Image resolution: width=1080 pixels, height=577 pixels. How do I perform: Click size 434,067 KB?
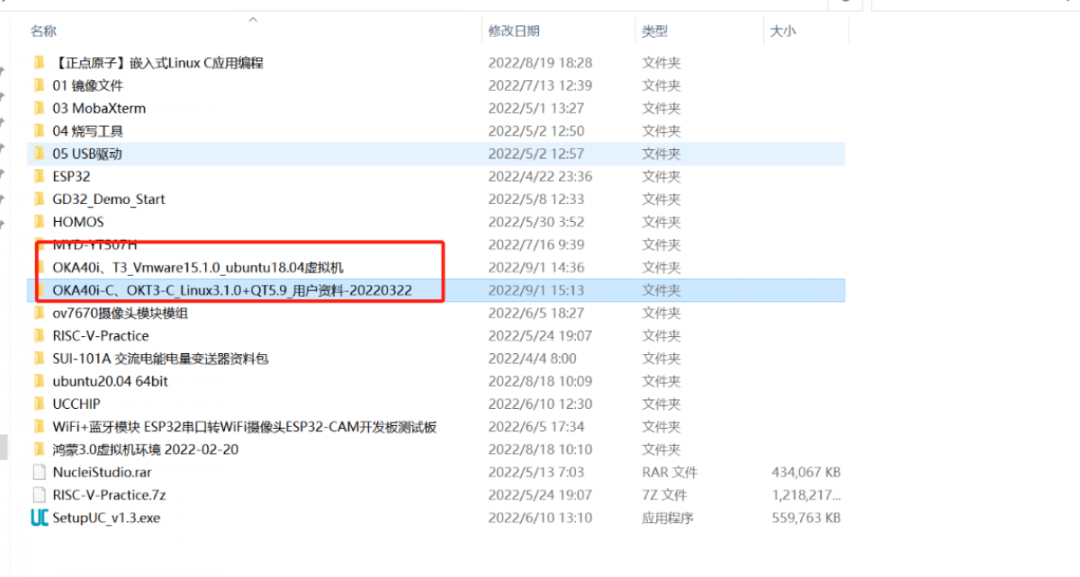click(806, 472)
